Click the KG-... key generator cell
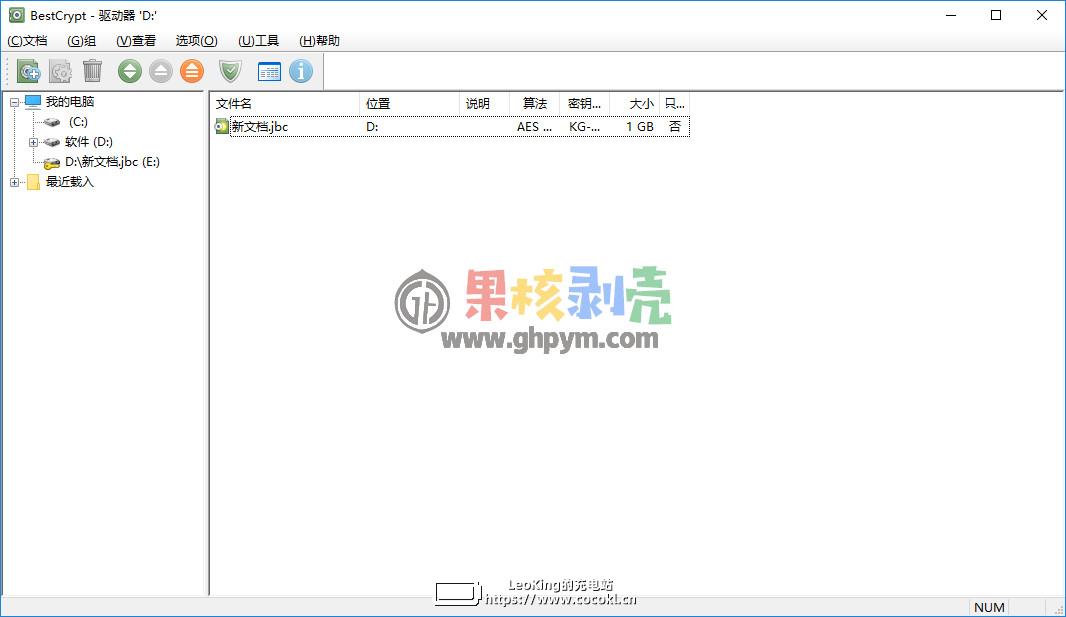 pos(585,126)
